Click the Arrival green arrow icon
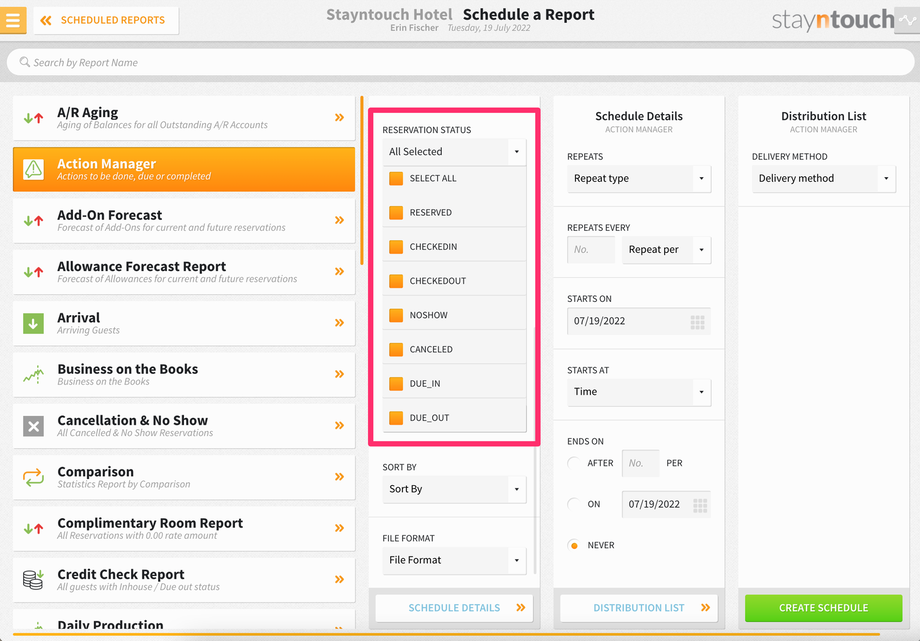Image resolution: width=920 pixels, height=641 pixels. point(33,323)
